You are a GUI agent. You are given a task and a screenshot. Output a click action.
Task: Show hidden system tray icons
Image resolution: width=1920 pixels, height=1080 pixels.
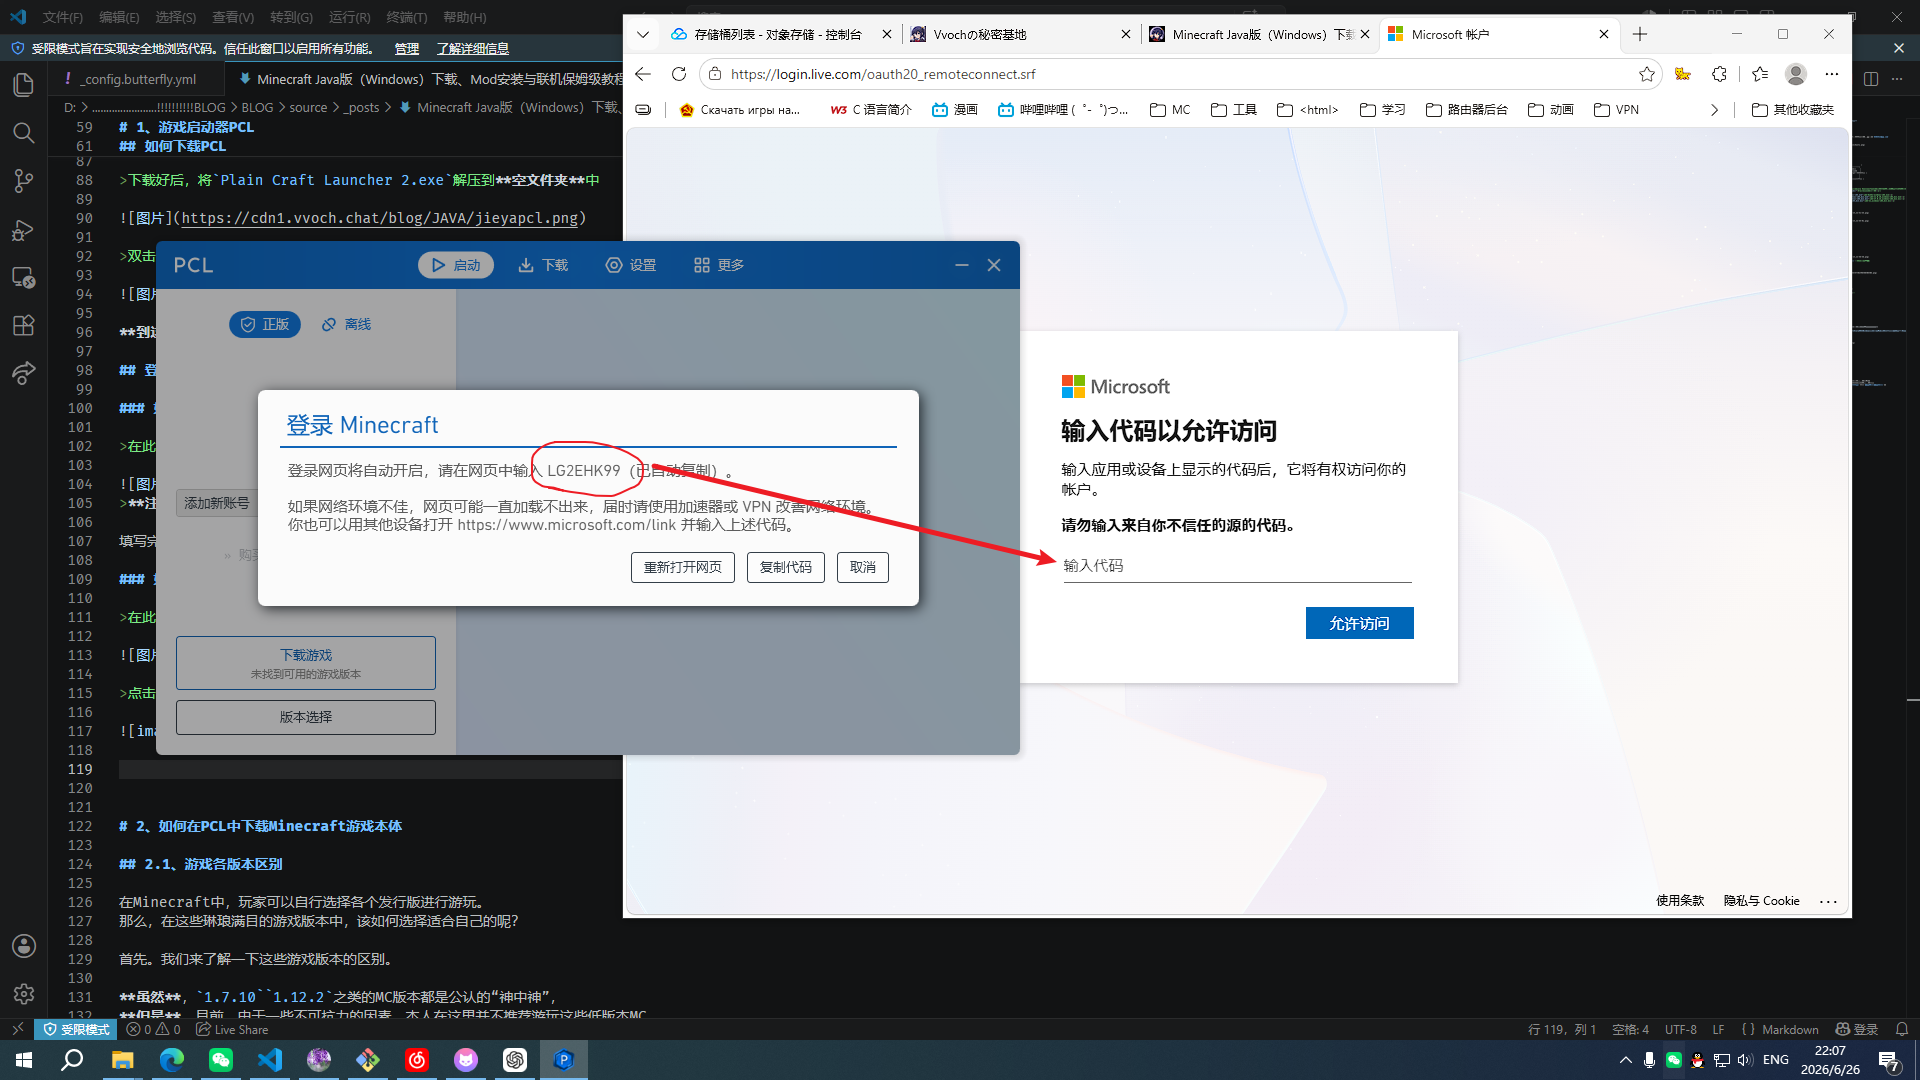1625,1060
